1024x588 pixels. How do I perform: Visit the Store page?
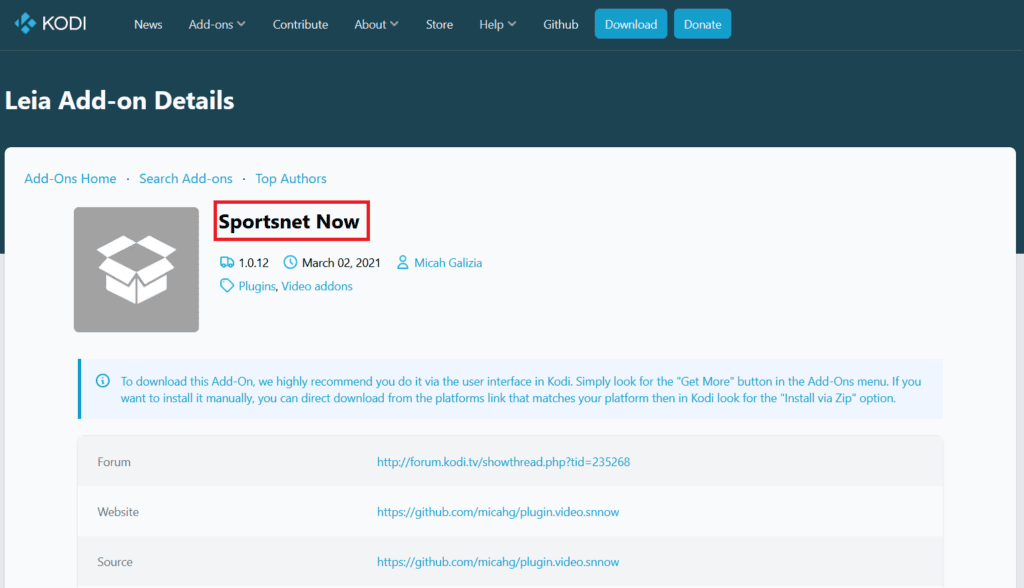tap(439, 24)
